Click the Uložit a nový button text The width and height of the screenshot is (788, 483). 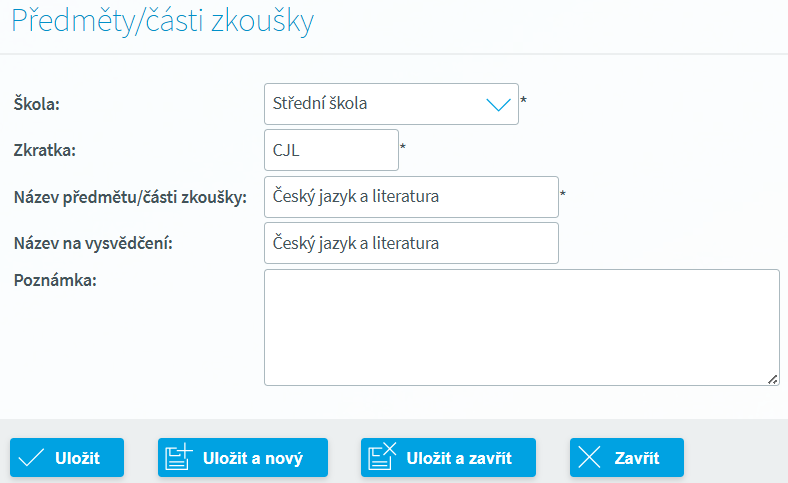pyautogui.click(x=253, y=458)
